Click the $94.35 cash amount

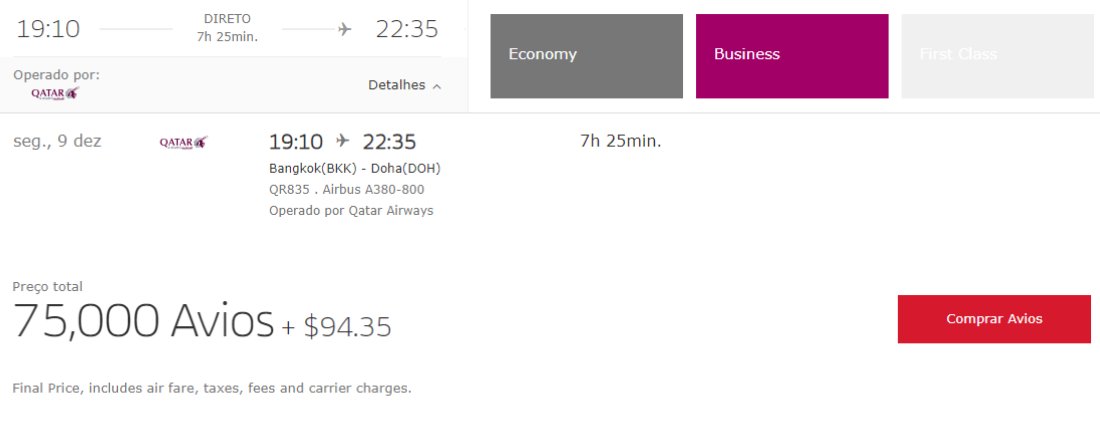point(347,327)
